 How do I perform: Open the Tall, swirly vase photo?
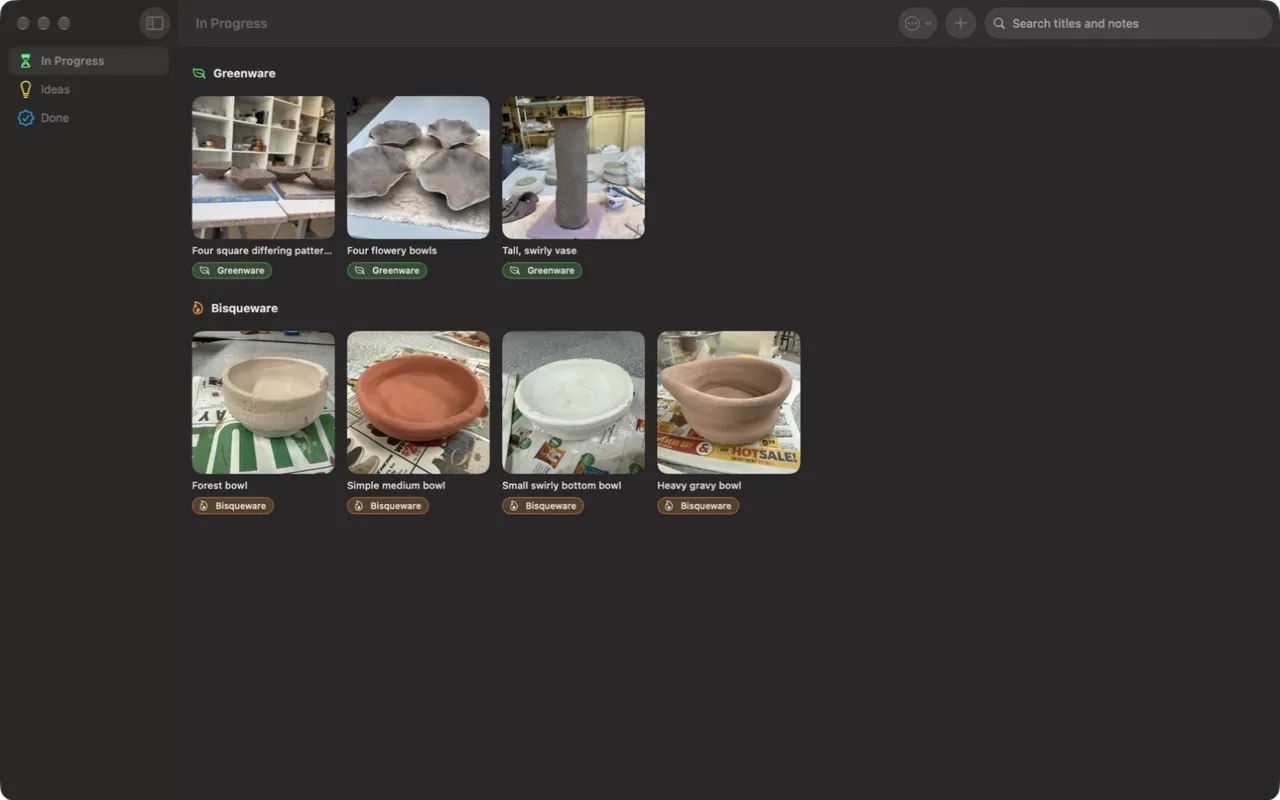[573, 167]
